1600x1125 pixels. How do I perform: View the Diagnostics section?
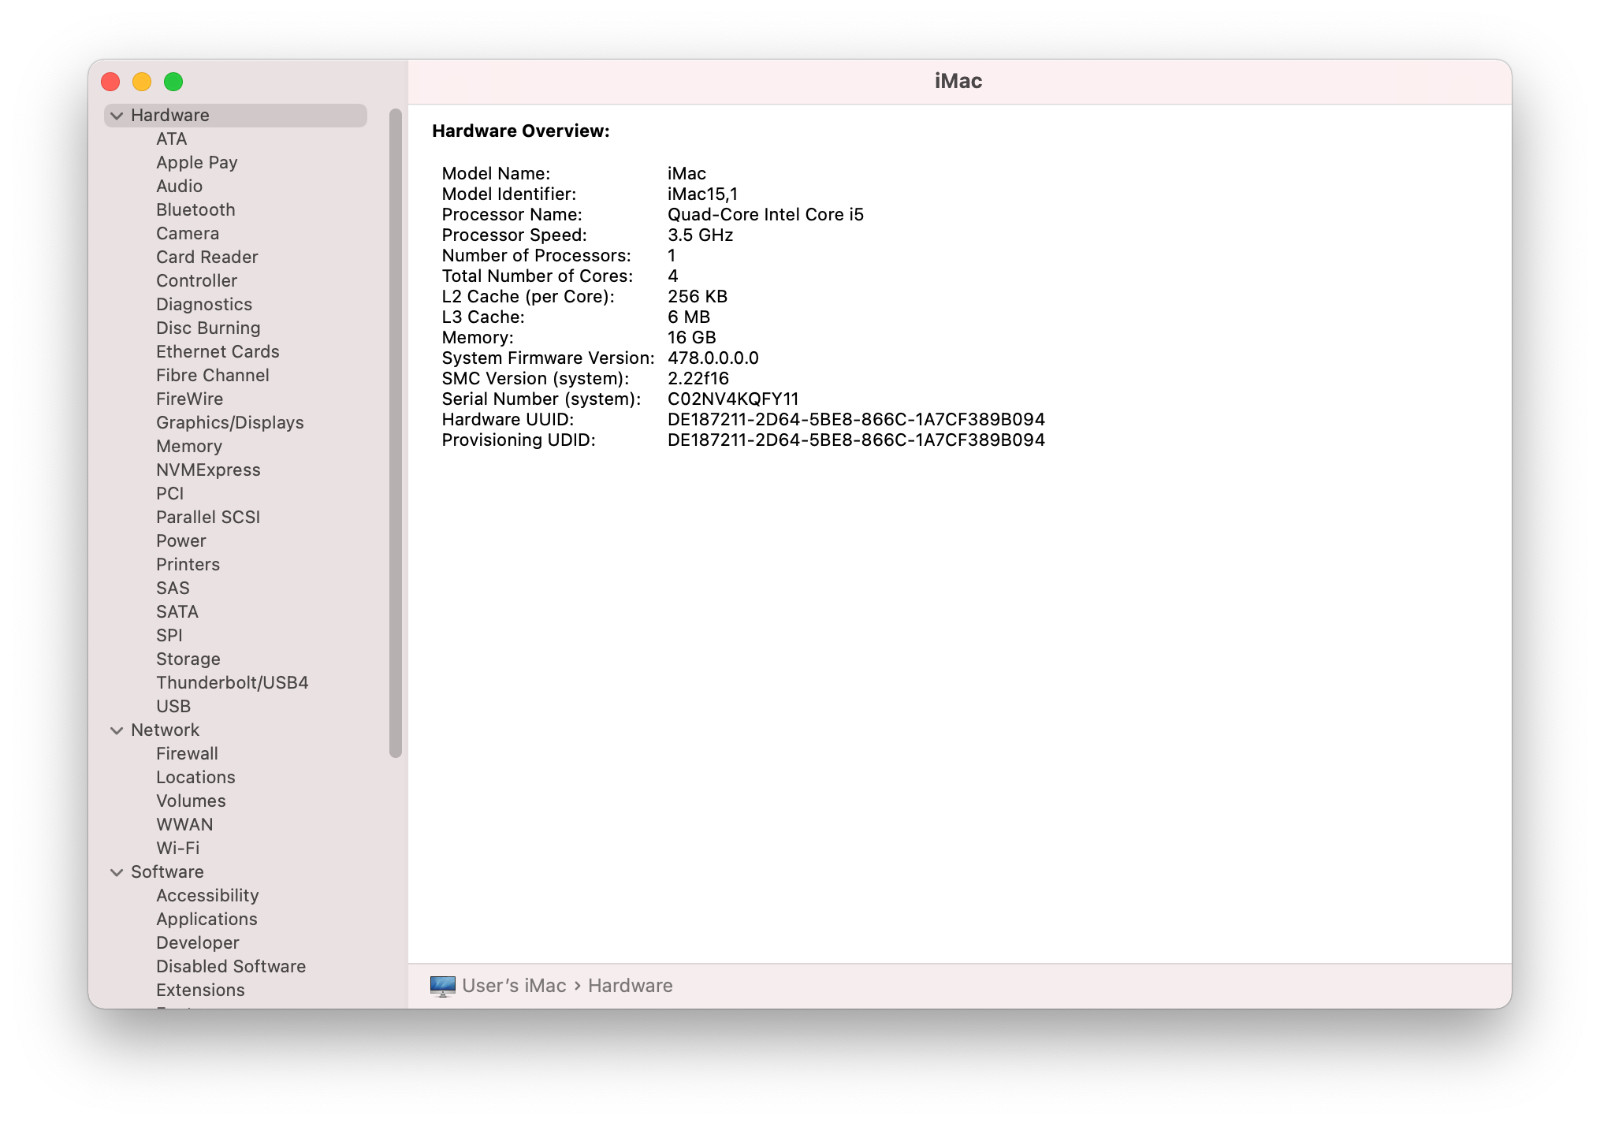click(x=204, y=305)
